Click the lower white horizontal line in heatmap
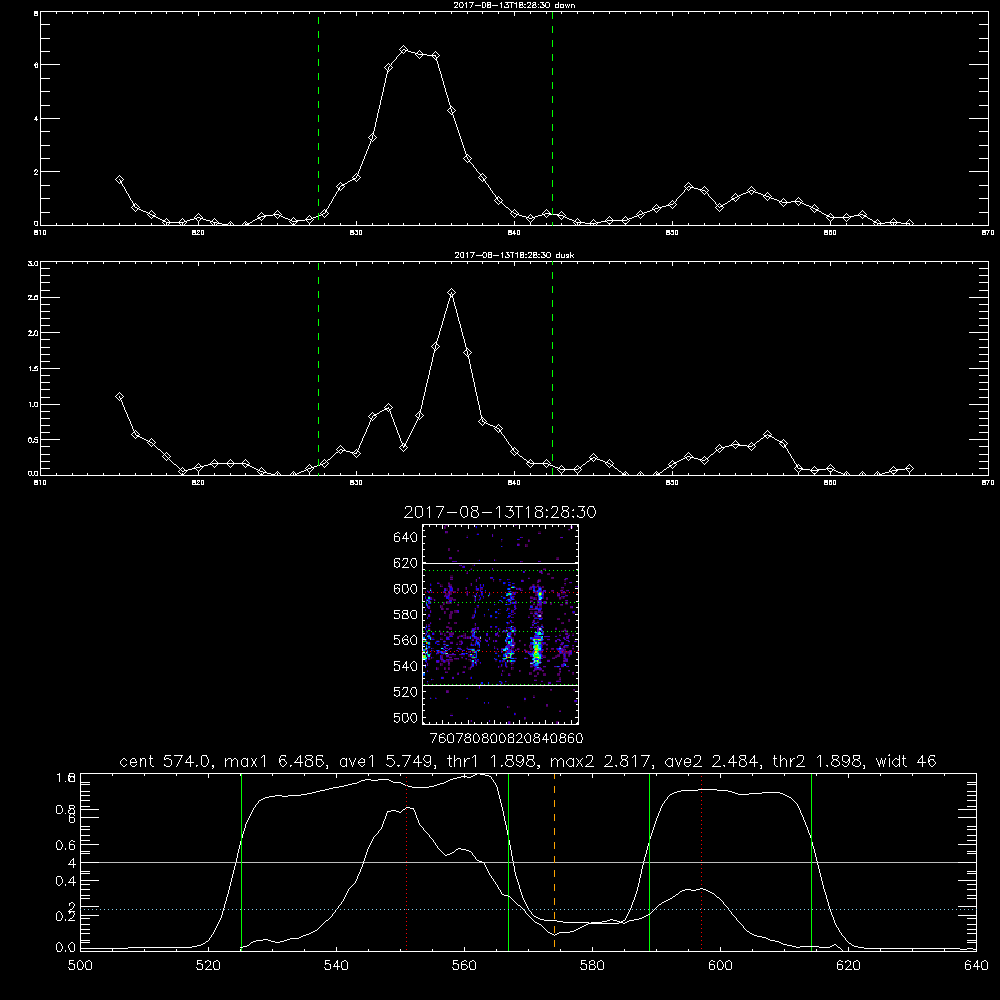 tap(500, 685)
